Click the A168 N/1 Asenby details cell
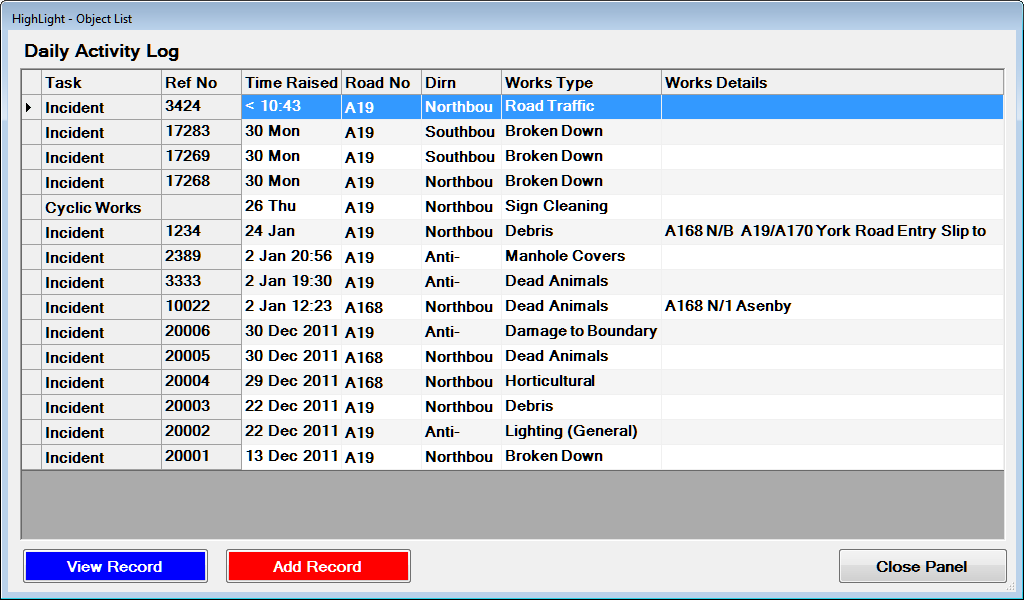 tap(832, 306)
